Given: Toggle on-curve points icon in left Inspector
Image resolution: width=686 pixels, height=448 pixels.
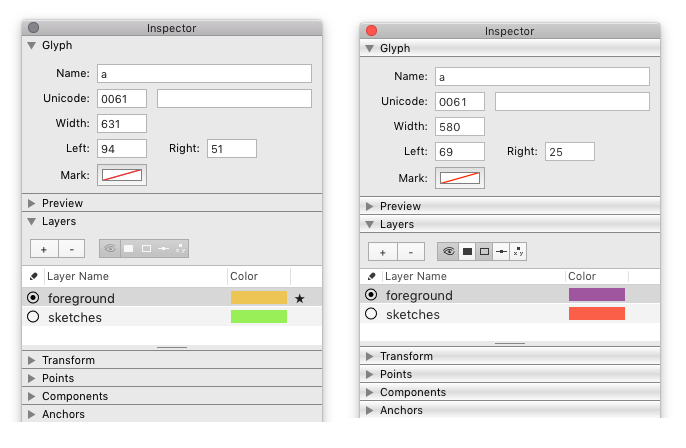Looking at the screenshot, I should point(163,248).
